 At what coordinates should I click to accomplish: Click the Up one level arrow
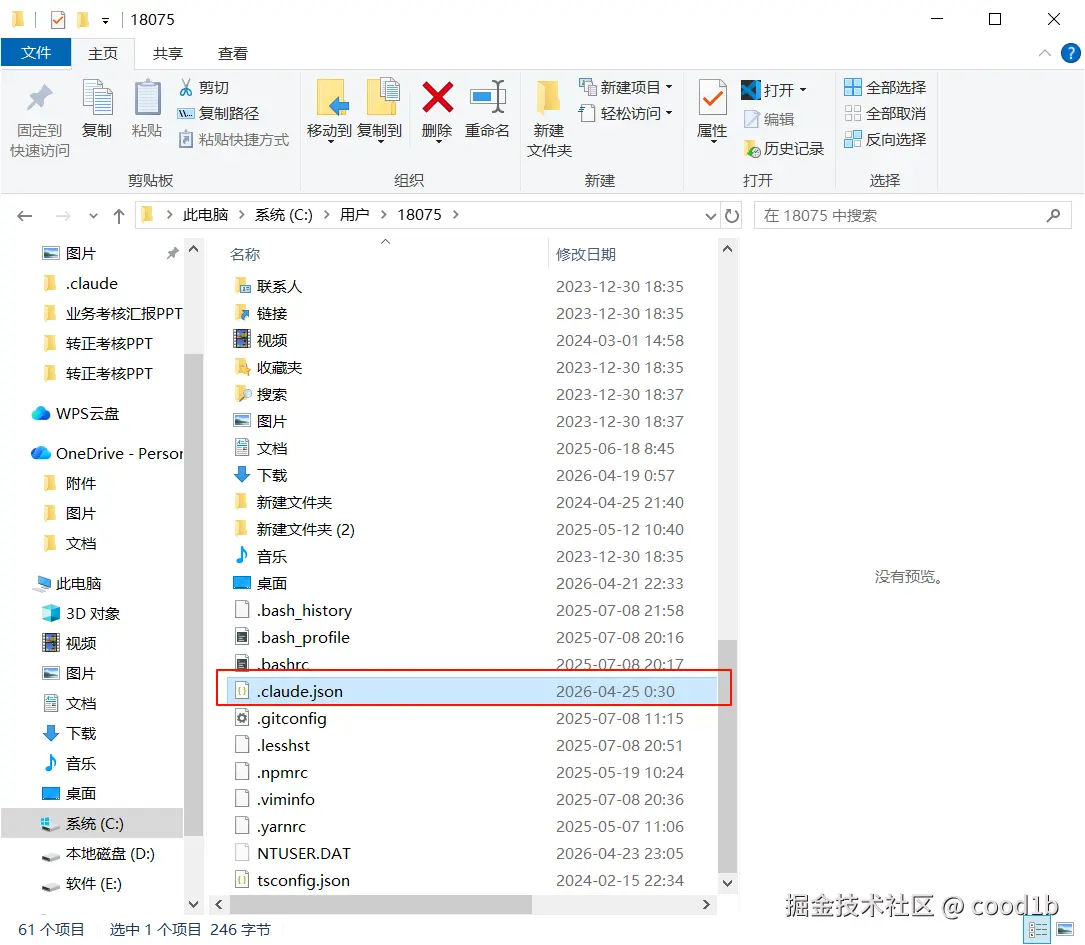pos(119,216)
